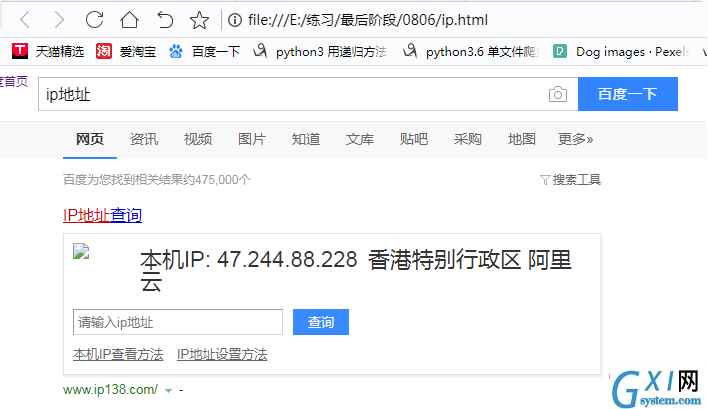Open image search via the camera icon

click(558, 94)
